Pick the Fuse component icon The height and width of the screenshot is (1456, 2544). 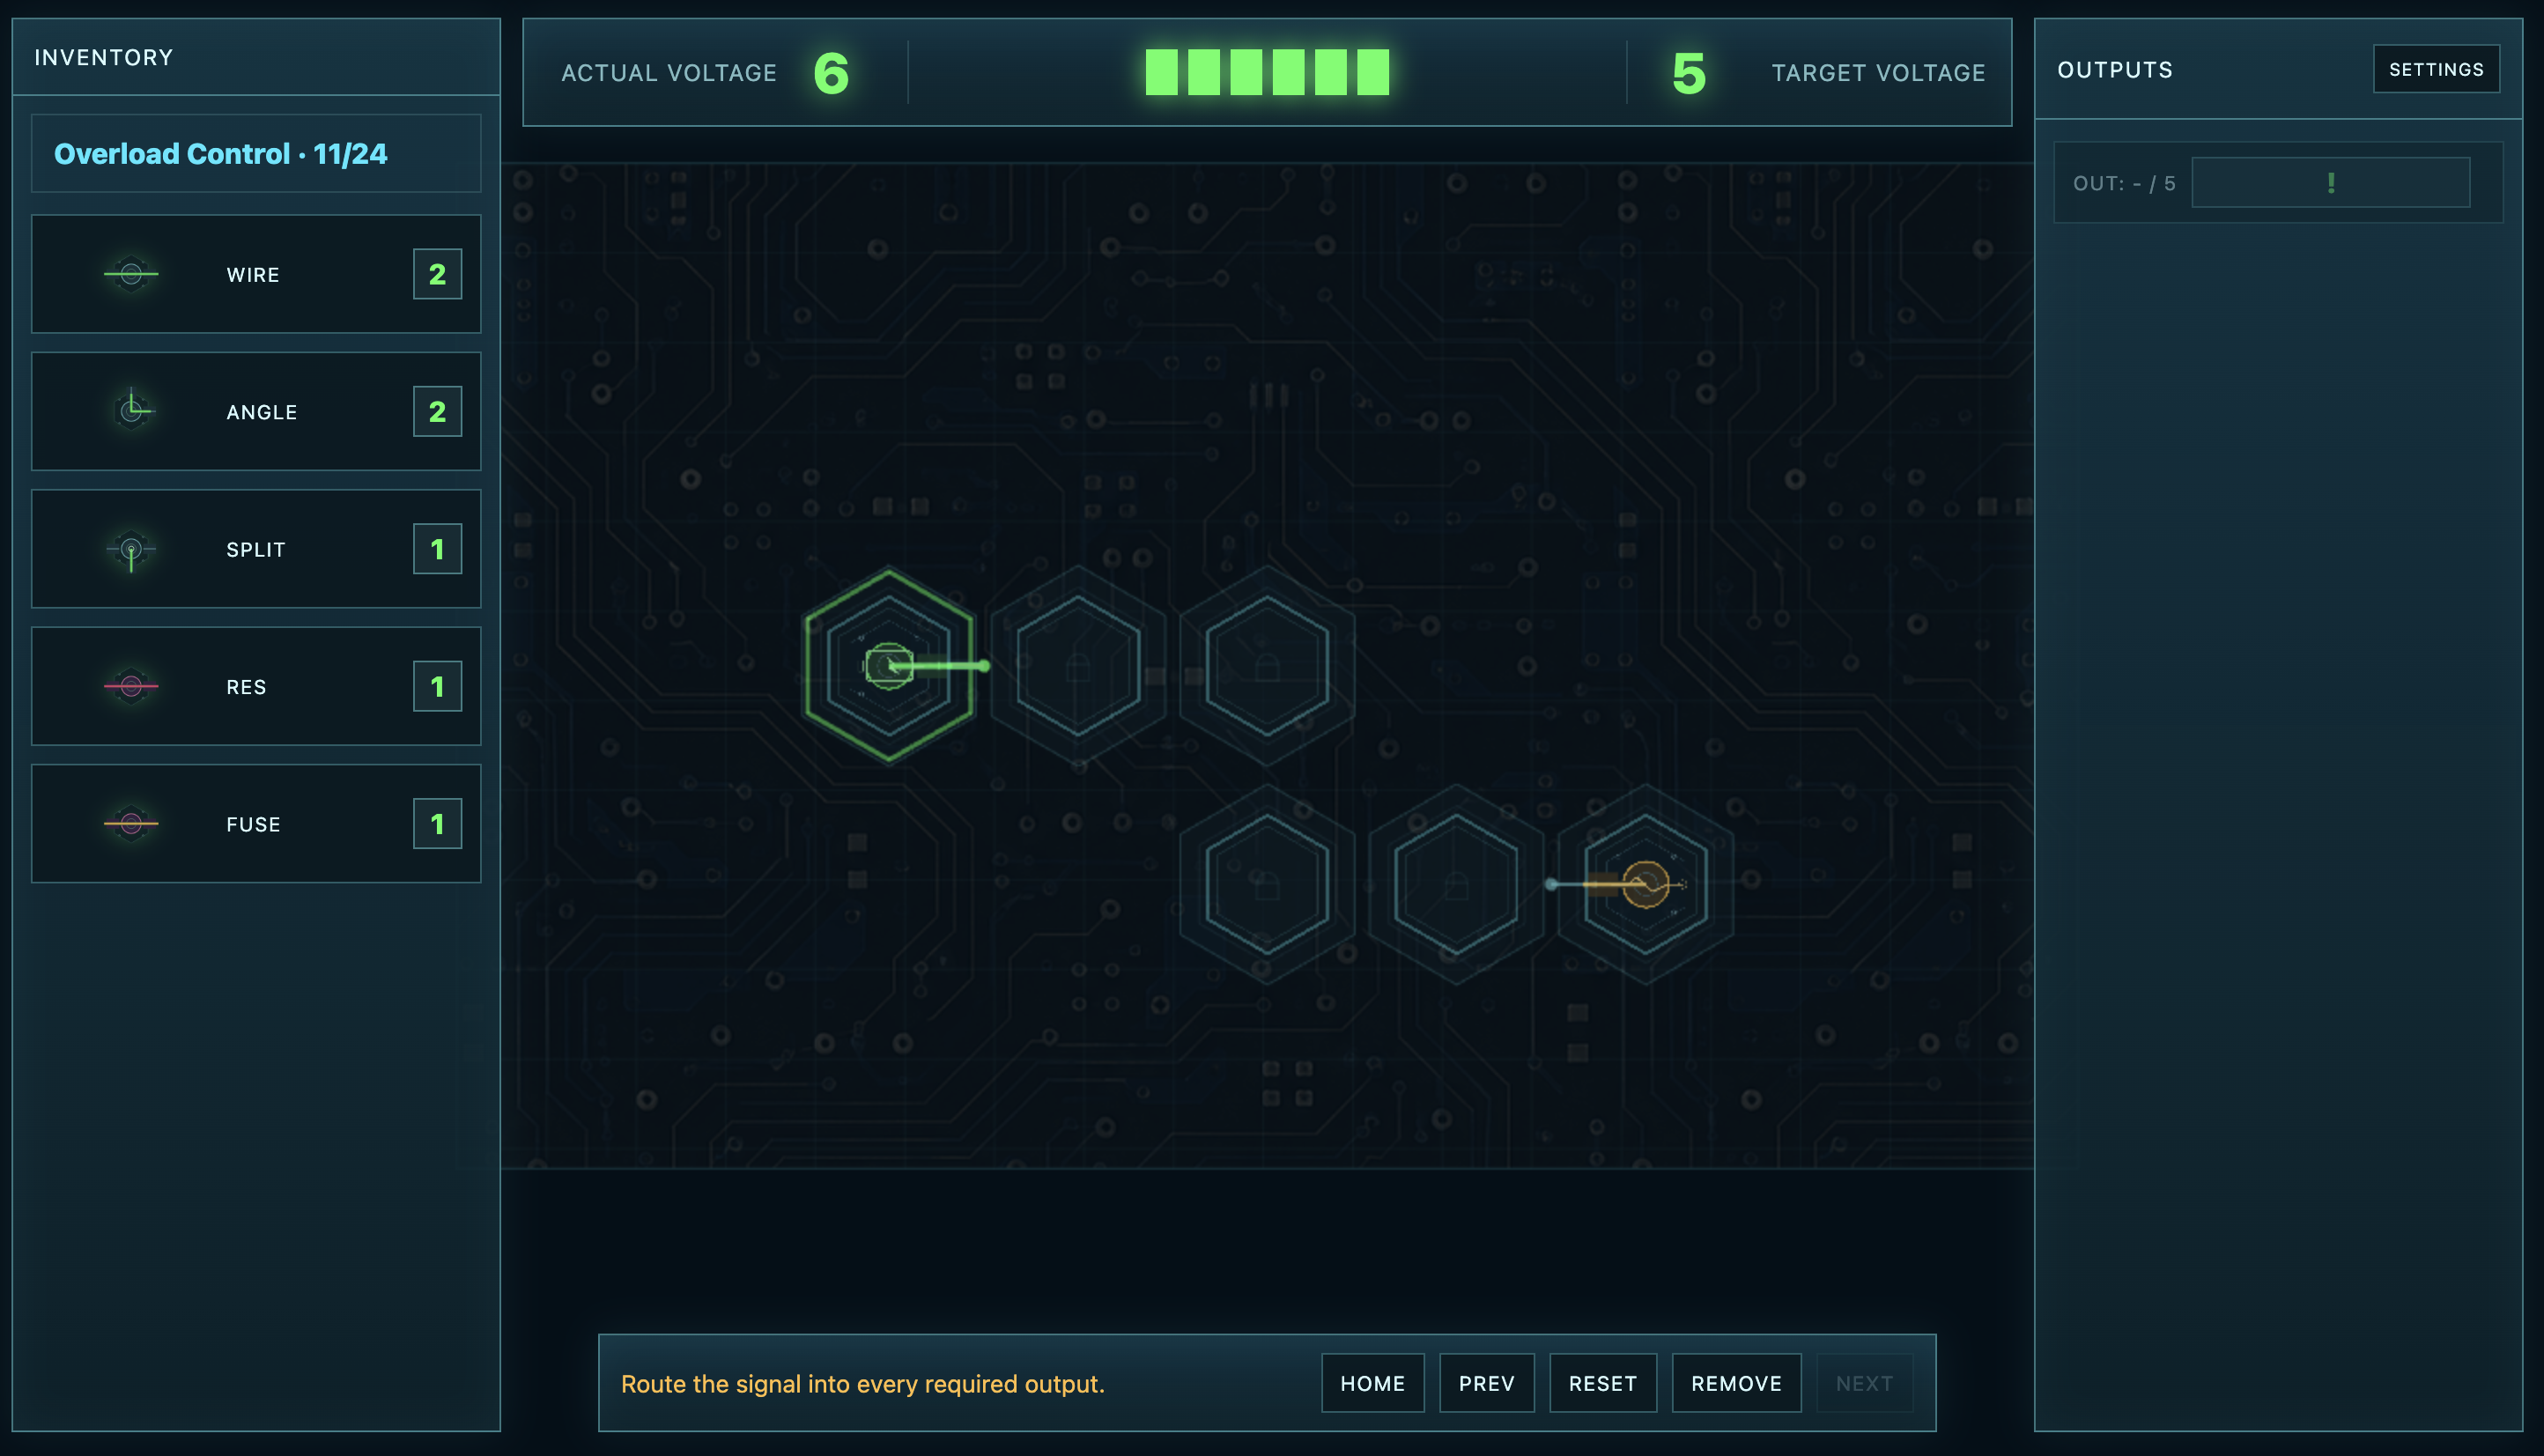pos(131,824)
